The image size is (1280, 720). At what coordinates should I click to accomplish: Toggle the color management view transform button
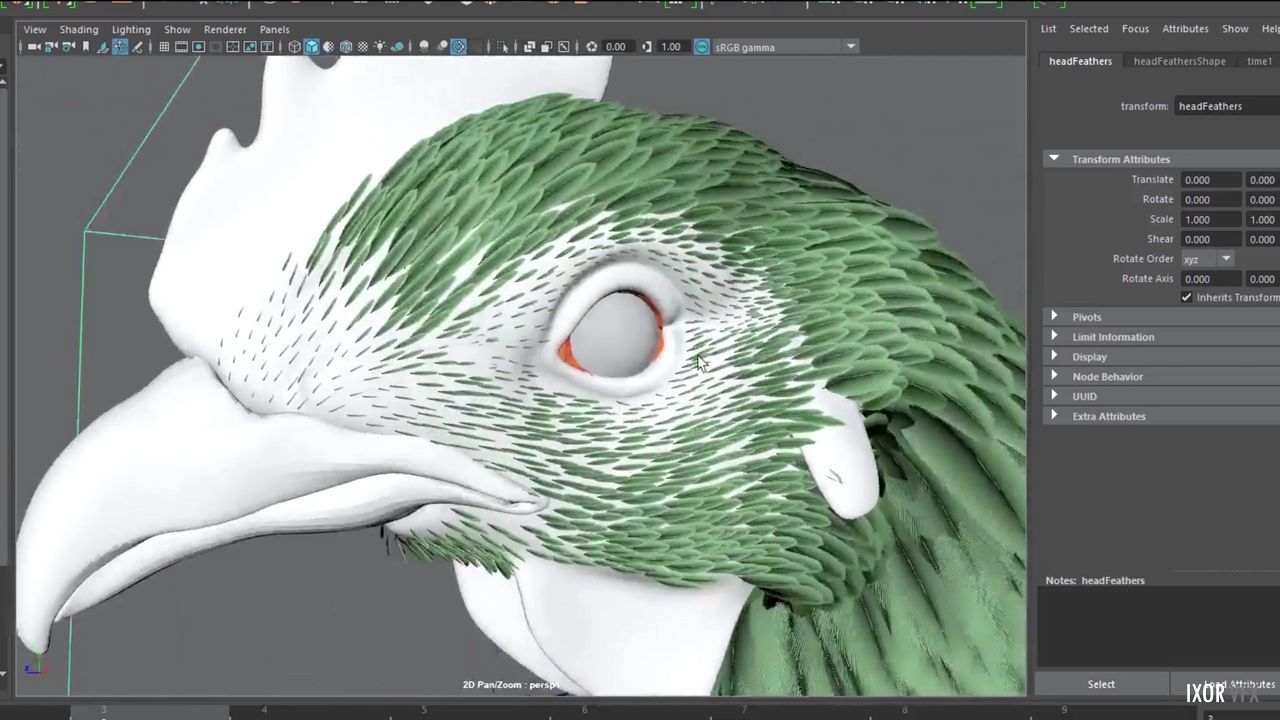click(x=702, y=47)
